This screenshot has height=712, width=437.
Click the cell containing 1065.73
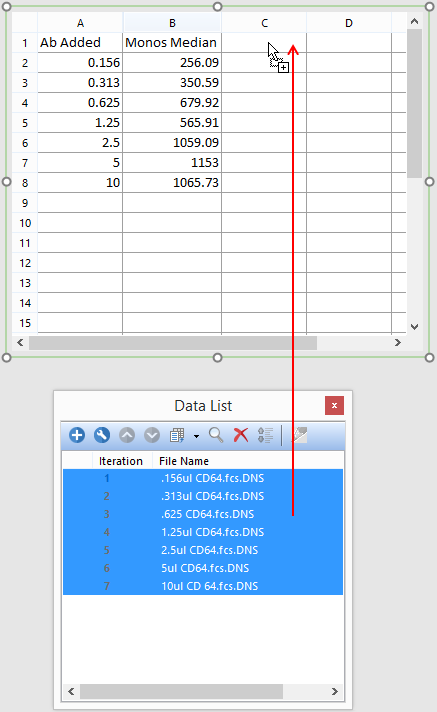click(172, 183)
